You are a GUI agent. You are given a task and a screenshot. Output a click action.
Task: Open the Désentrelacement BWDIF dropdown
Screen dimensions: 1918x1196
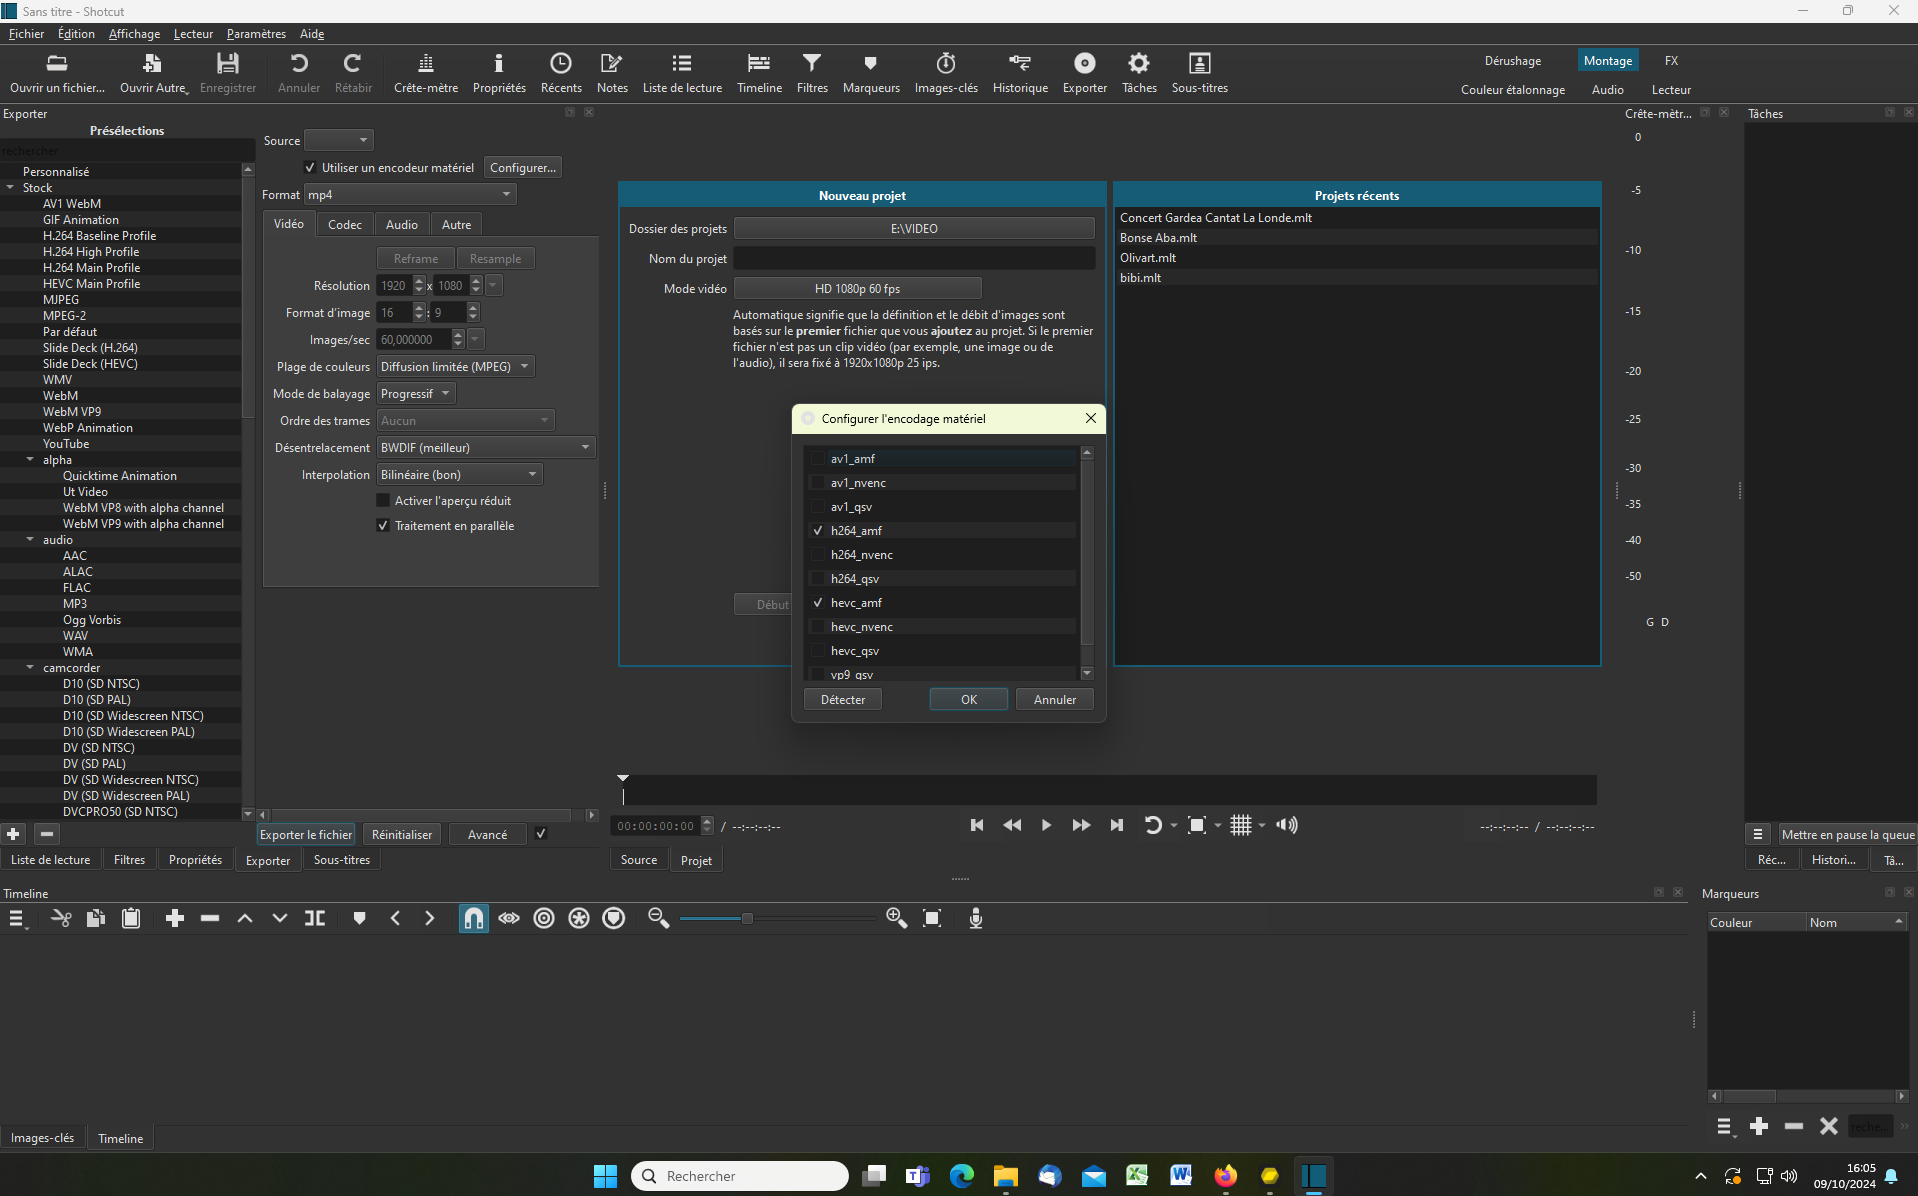click(x=486, y=448)
